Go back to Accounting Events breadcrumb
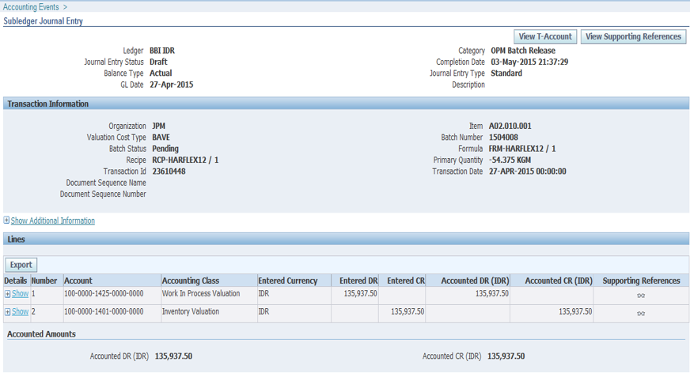 click(x=31, y=7)
